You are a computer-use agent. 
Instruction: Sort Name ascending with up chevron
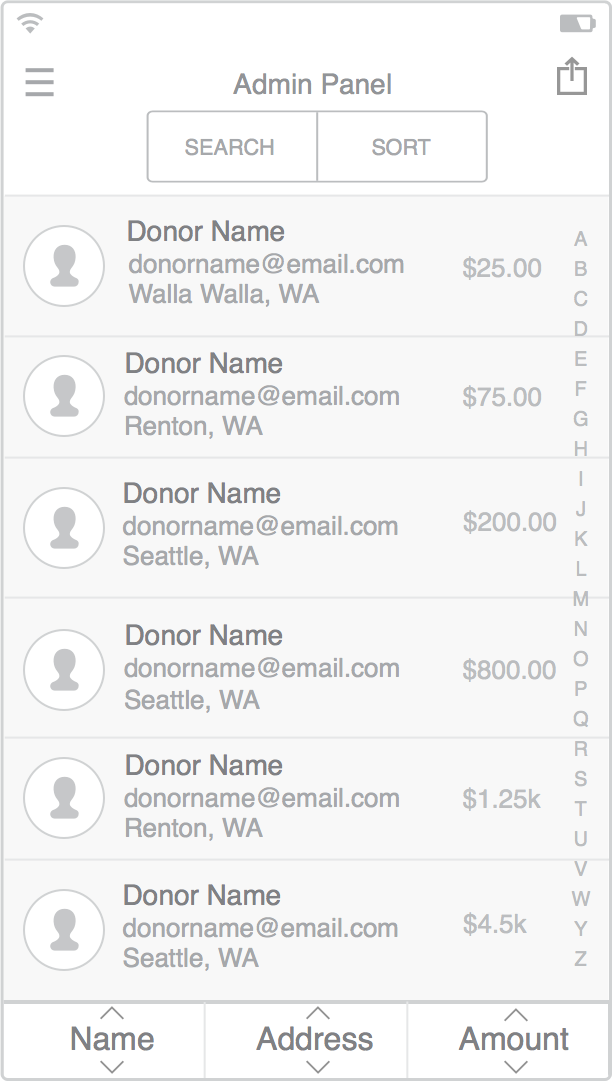[113, 1015]
